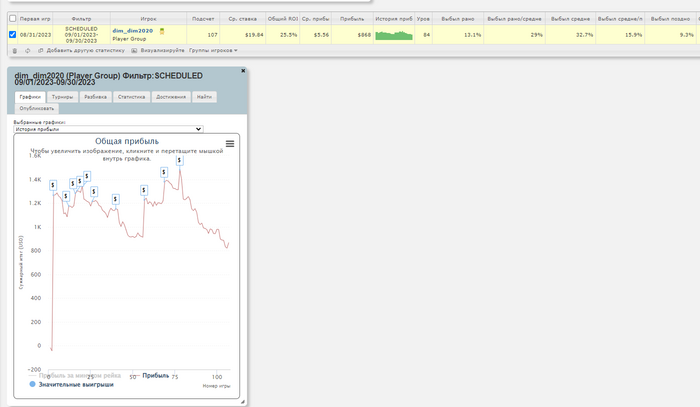Click the 'SCHEDULED 09/01/2023-09/30/2023' filter cell

pyautogui.click(x=81, y=35)
